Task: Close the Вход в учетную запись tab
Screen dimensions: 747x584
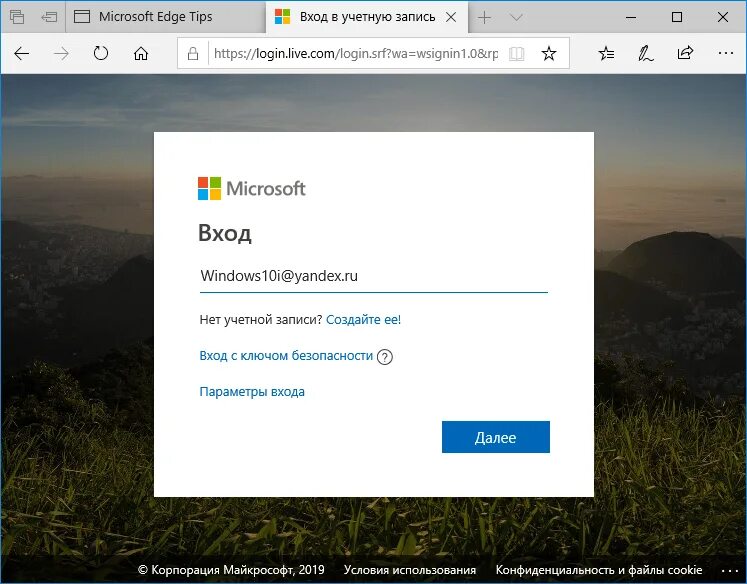Action: tap(451, 17)
